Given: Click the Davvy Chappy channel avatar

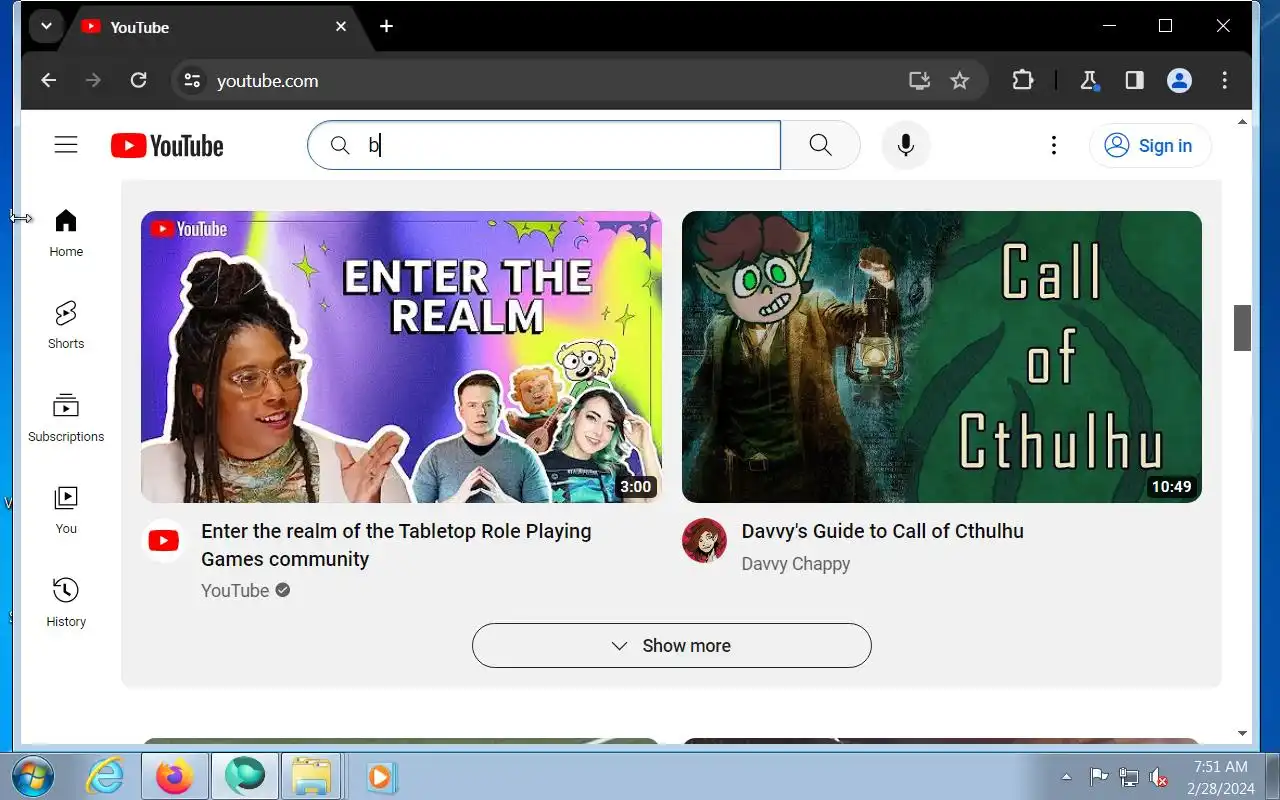Looking at the screenshot, I should tap(704, 541).
